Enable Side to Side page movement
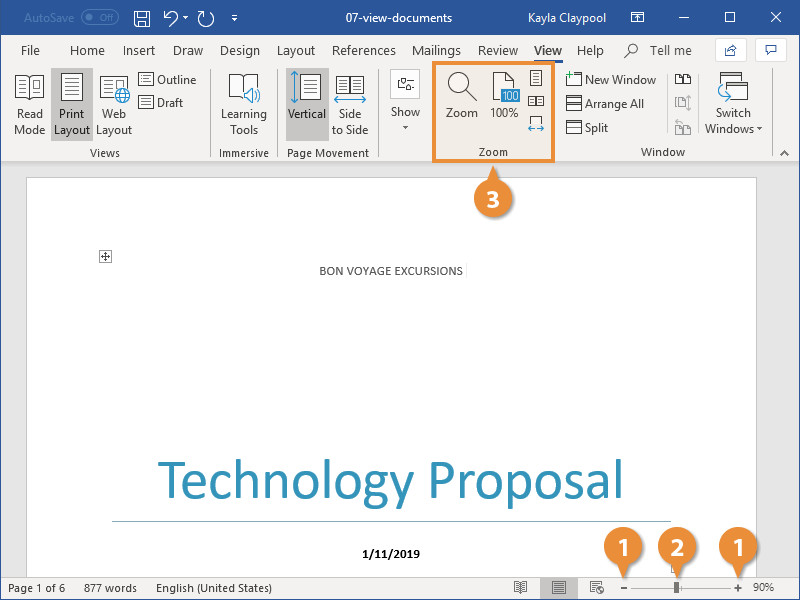This screenshot has height=600, width=800. pos(350,104)
